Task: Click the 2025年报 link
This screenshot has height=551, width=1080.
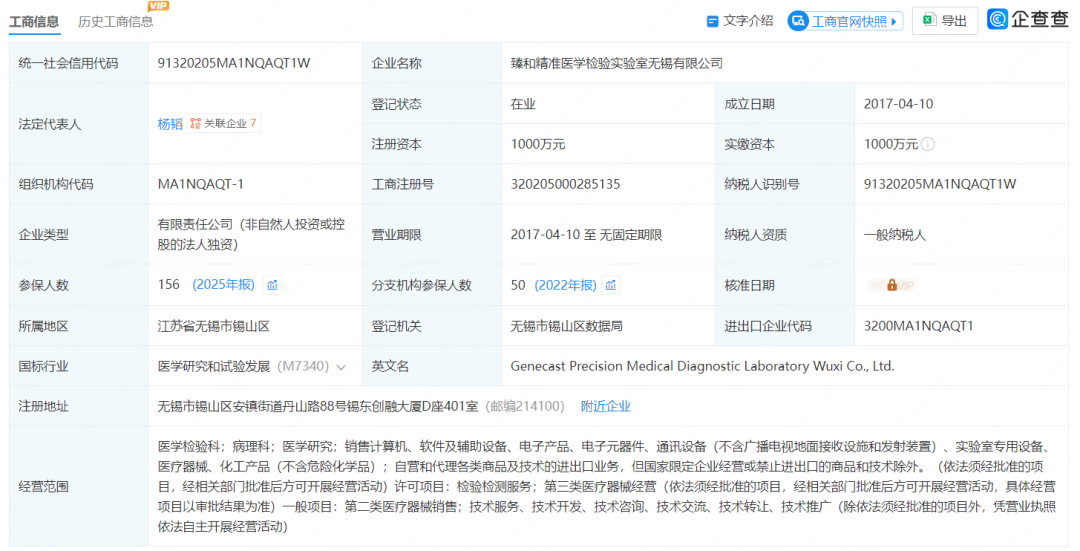Action: tap(223, 285)
